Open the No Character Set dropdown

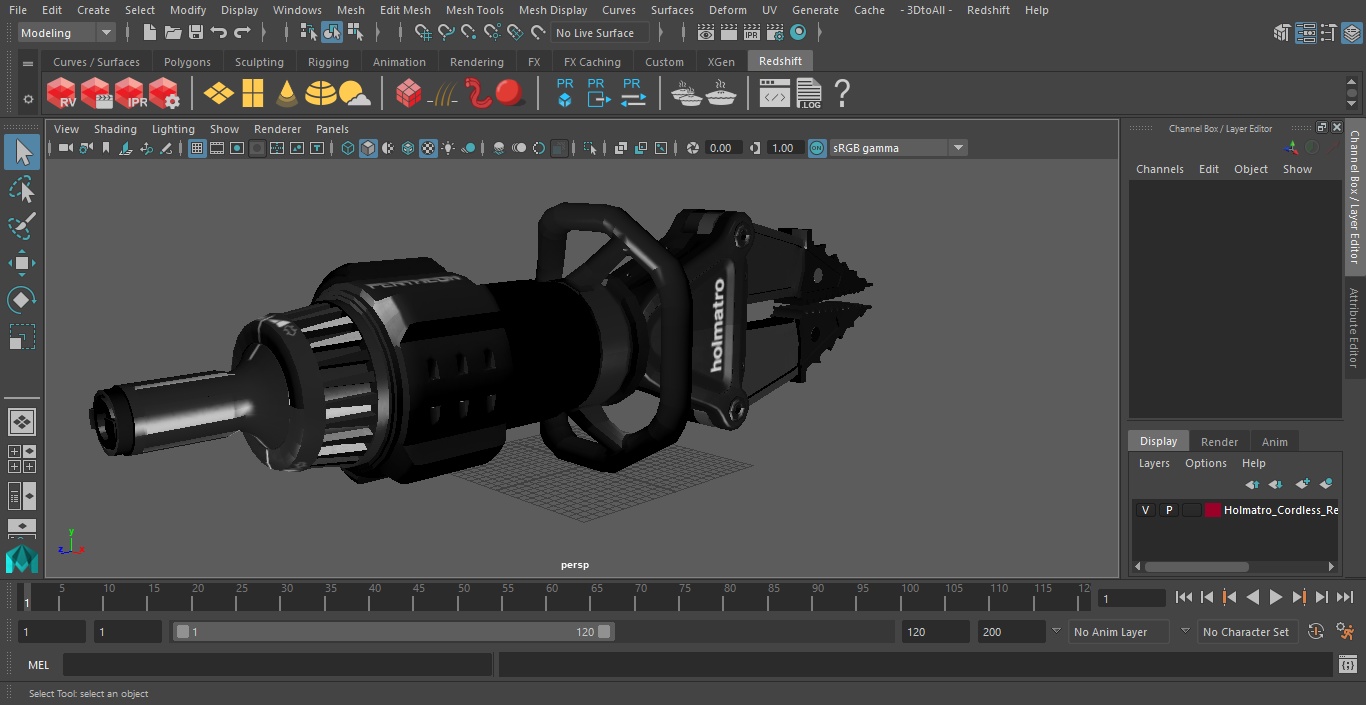click(1247, 632)
